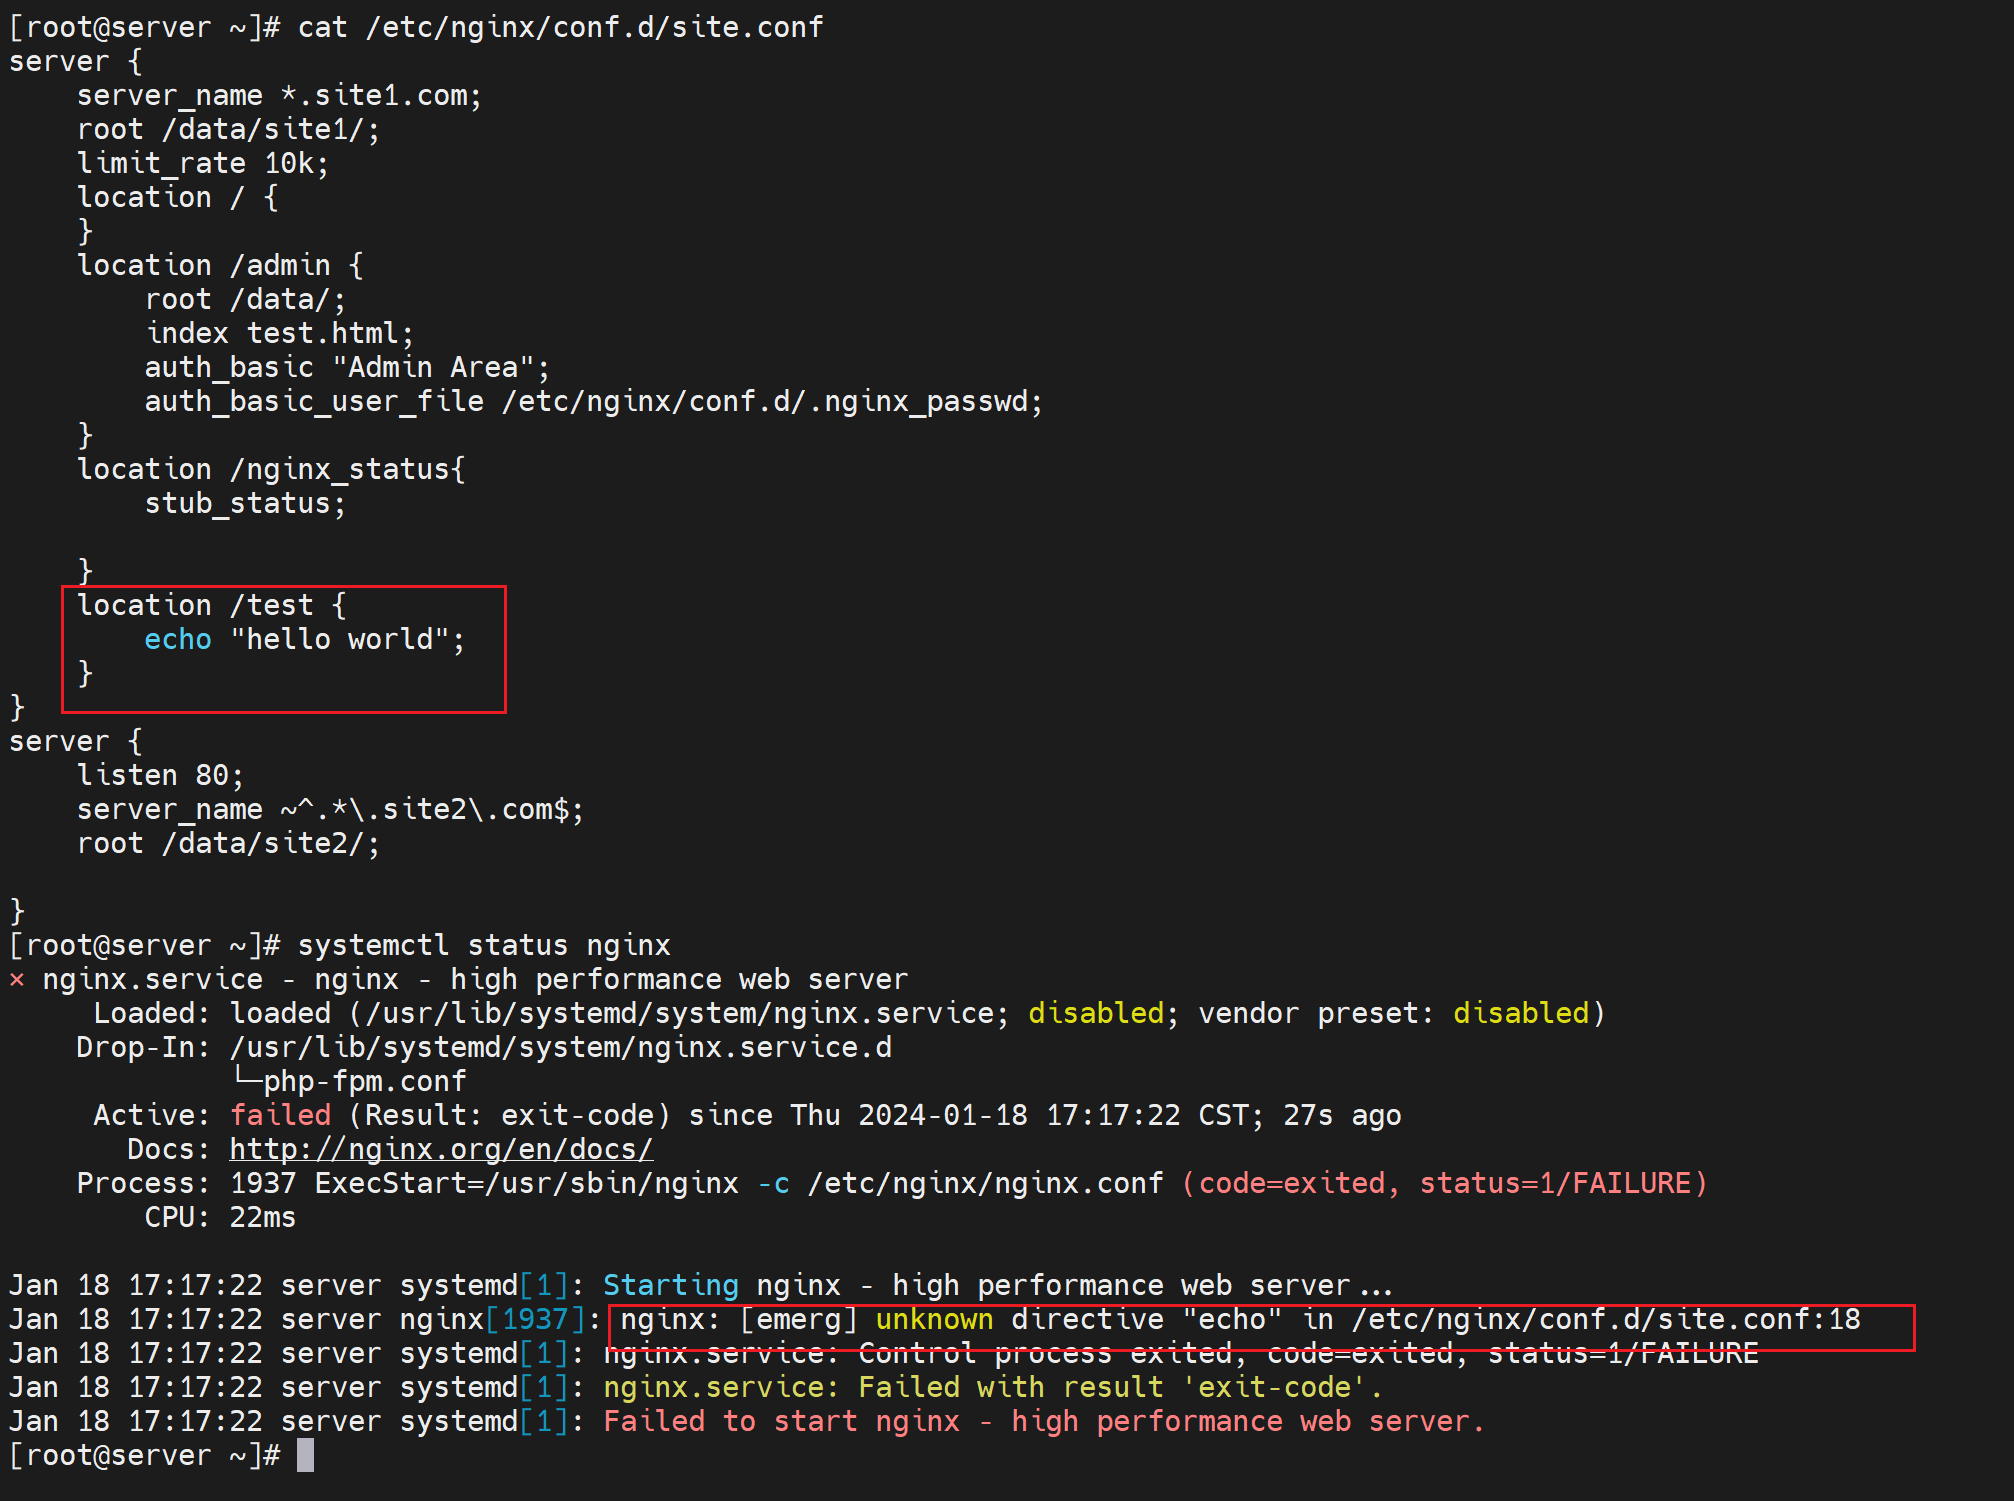
Task: Click the 'status=1/FAILURE' process text in red
Action: pyautogui.click(x=1555, y=1183)
